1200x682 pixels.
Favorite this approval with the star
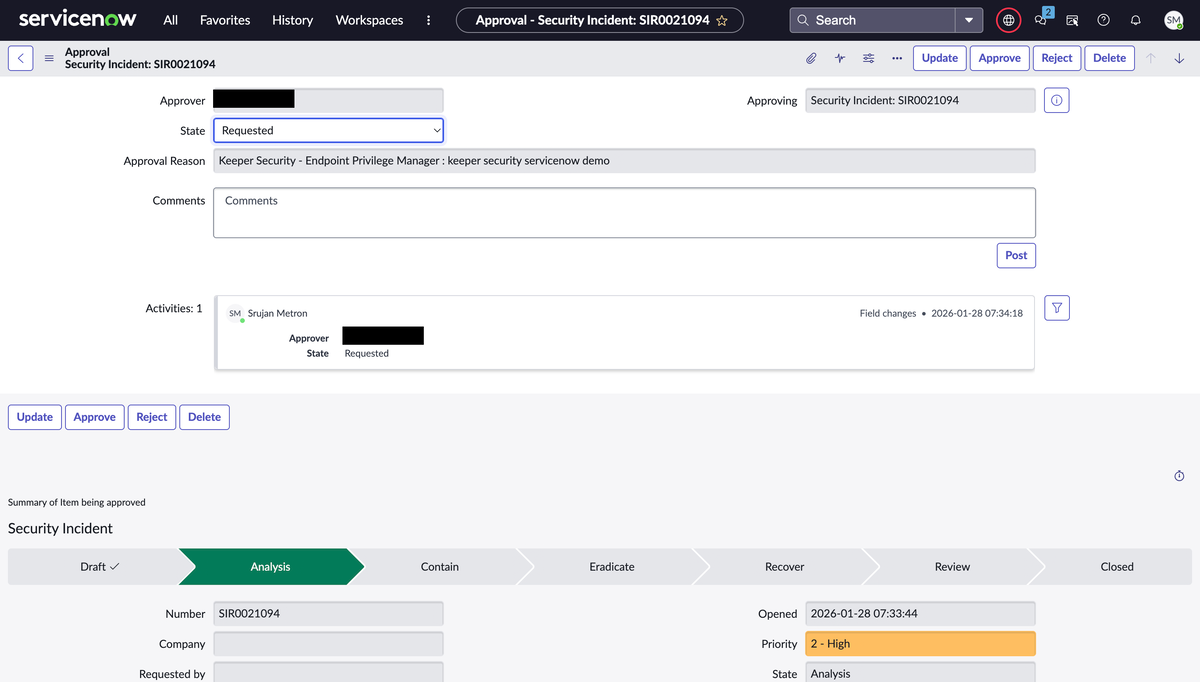722,20
